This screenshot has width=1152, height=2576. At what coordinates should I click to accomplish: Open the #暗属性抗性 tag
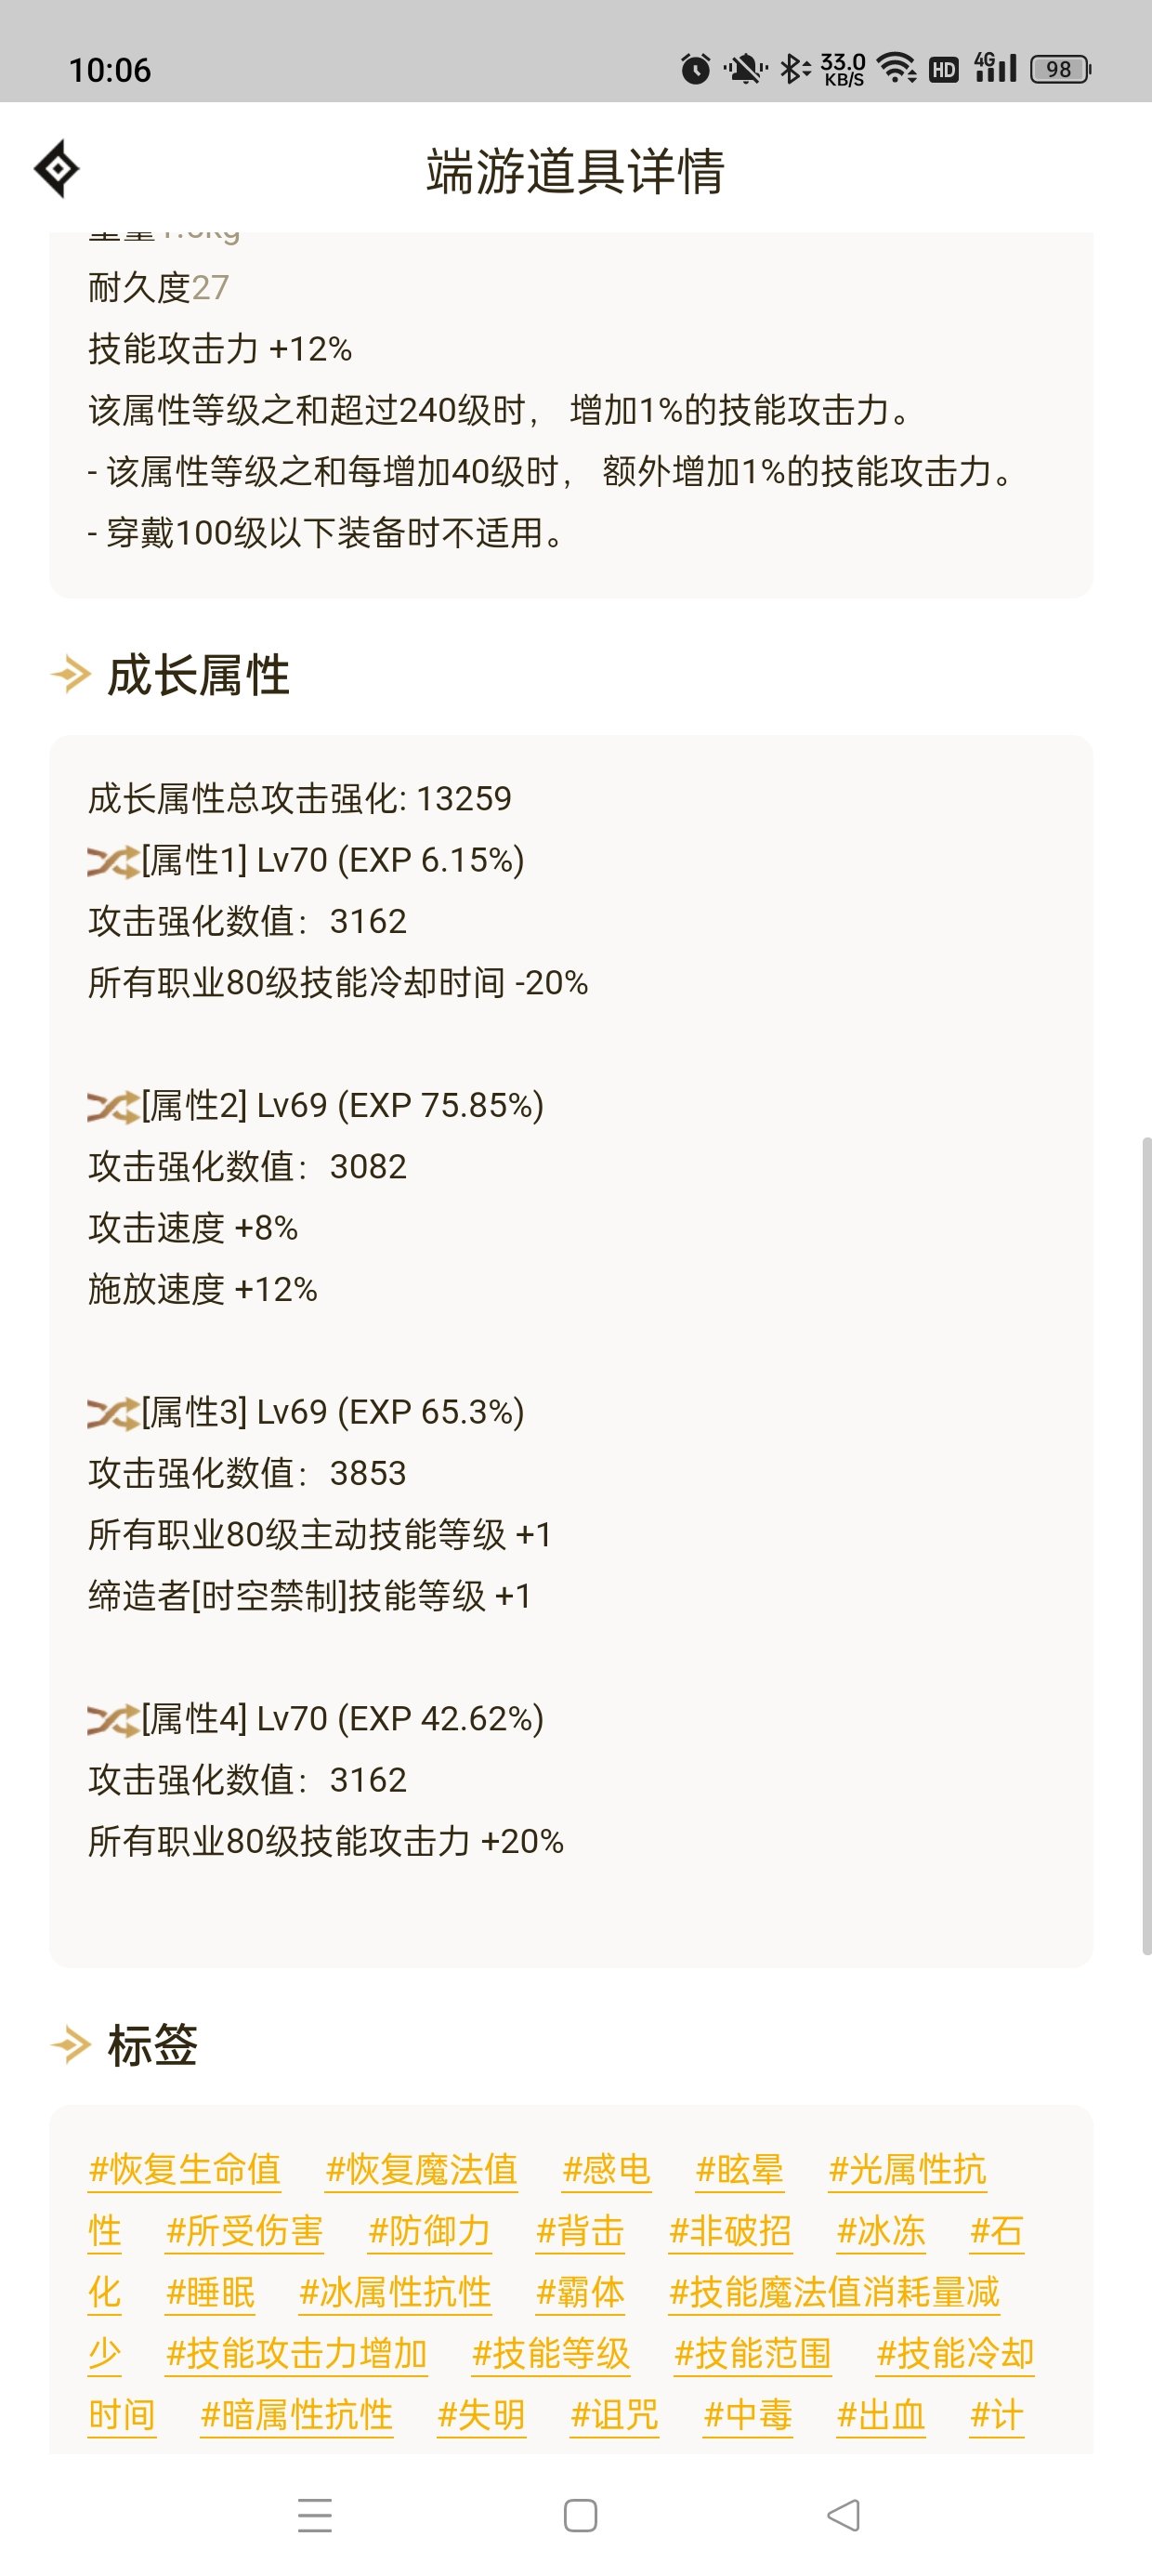pyautogui.click(x=297, y=2415)
